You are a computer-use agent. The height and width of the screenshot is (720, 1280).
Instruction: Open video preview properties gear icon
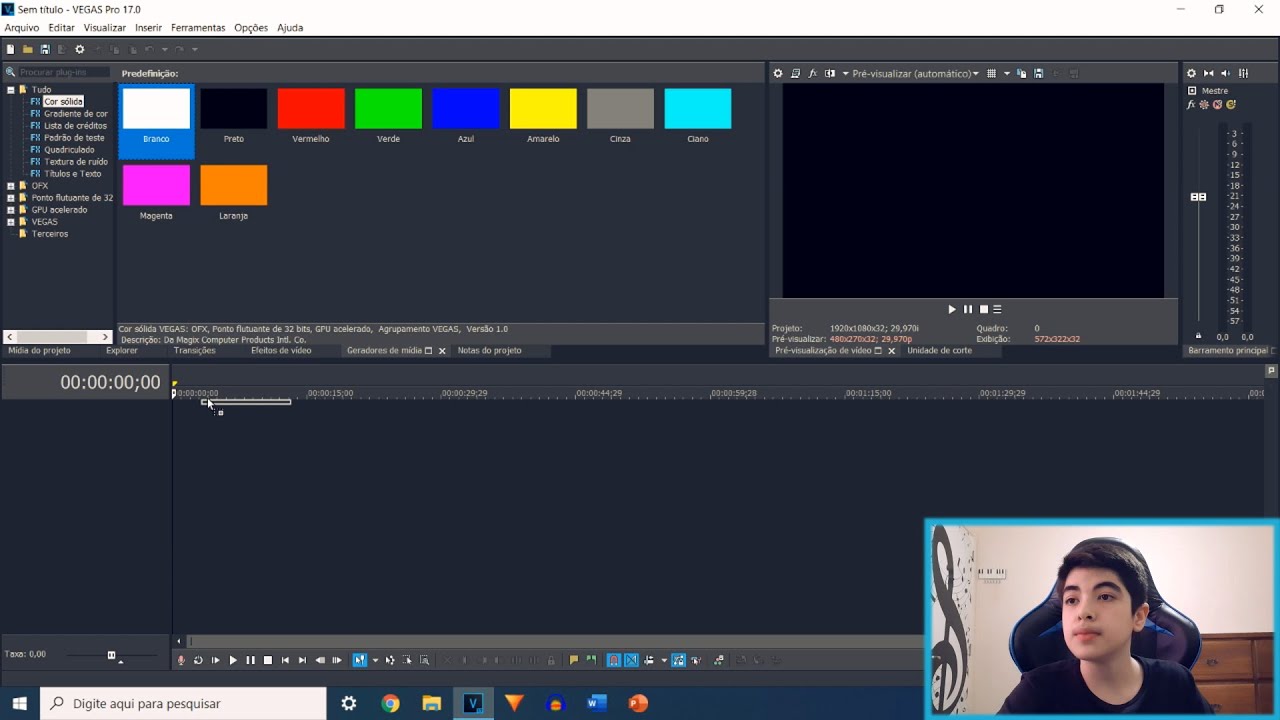(778, 73)
